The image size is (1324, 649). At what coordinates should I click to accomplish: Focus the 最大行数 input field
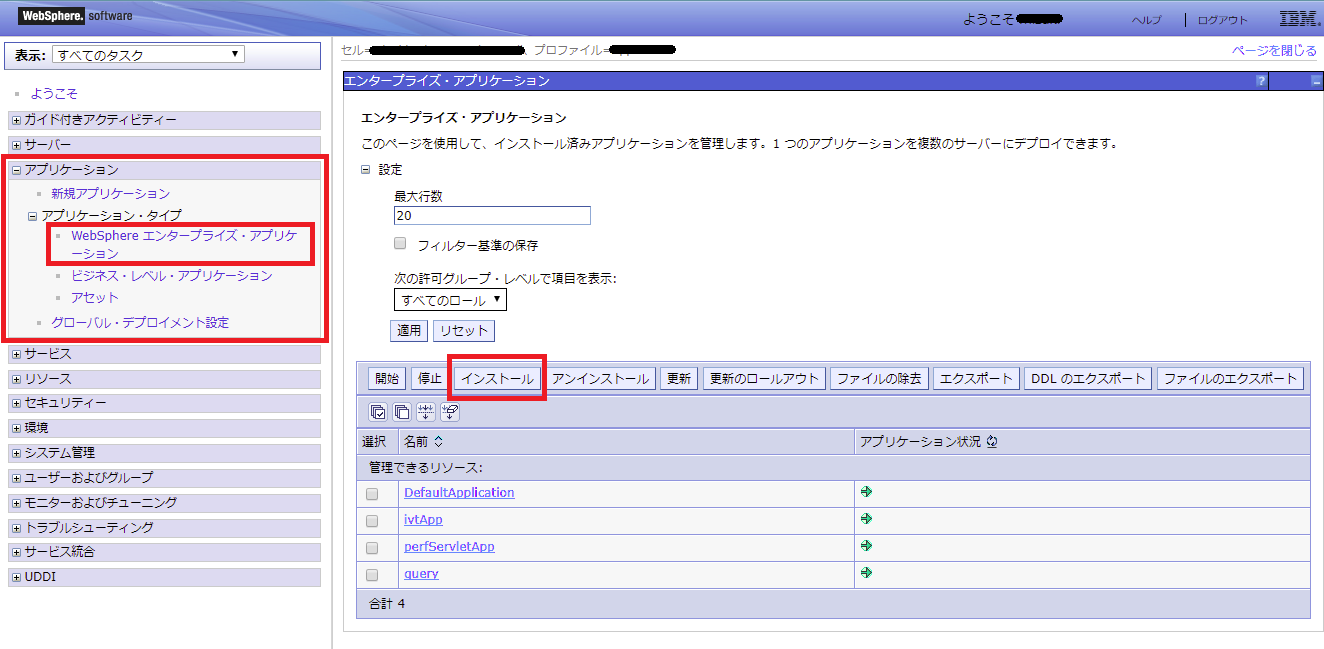click(492, 215)
